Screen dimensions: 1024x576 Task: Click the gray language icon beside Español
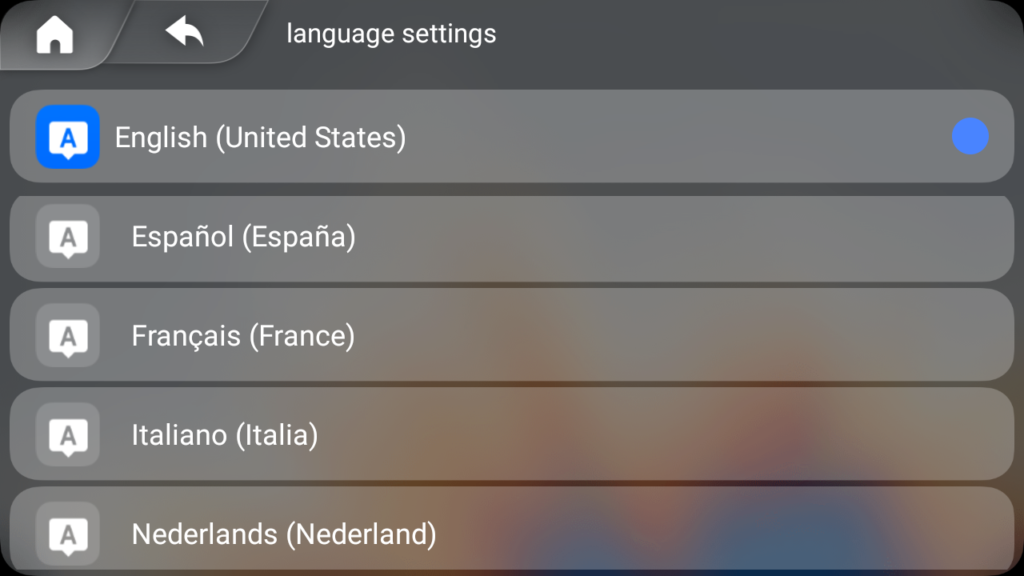[68, 236]
